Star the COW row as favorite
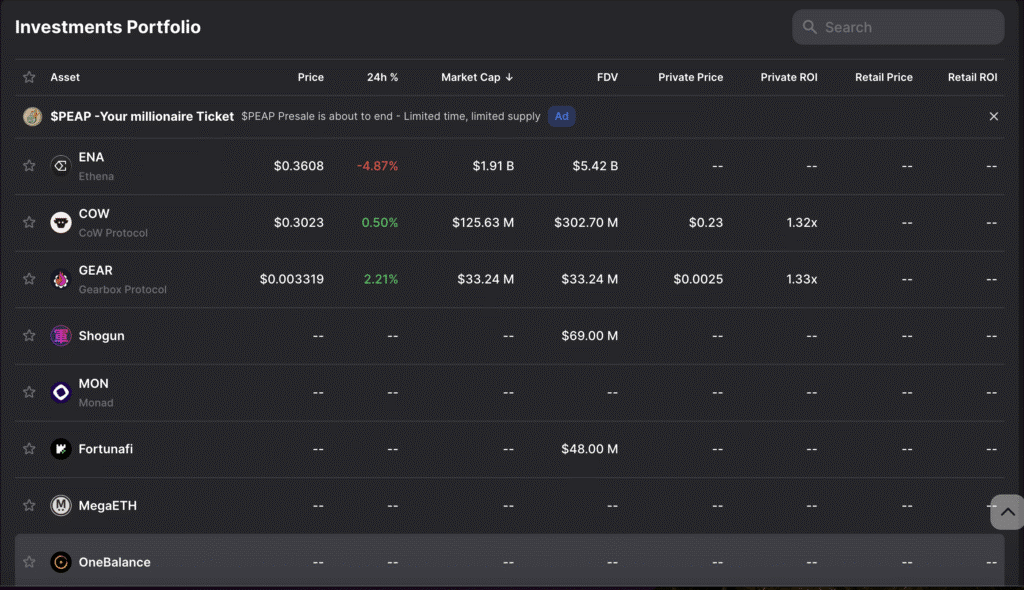1024x590 pixels. [29, 222]
